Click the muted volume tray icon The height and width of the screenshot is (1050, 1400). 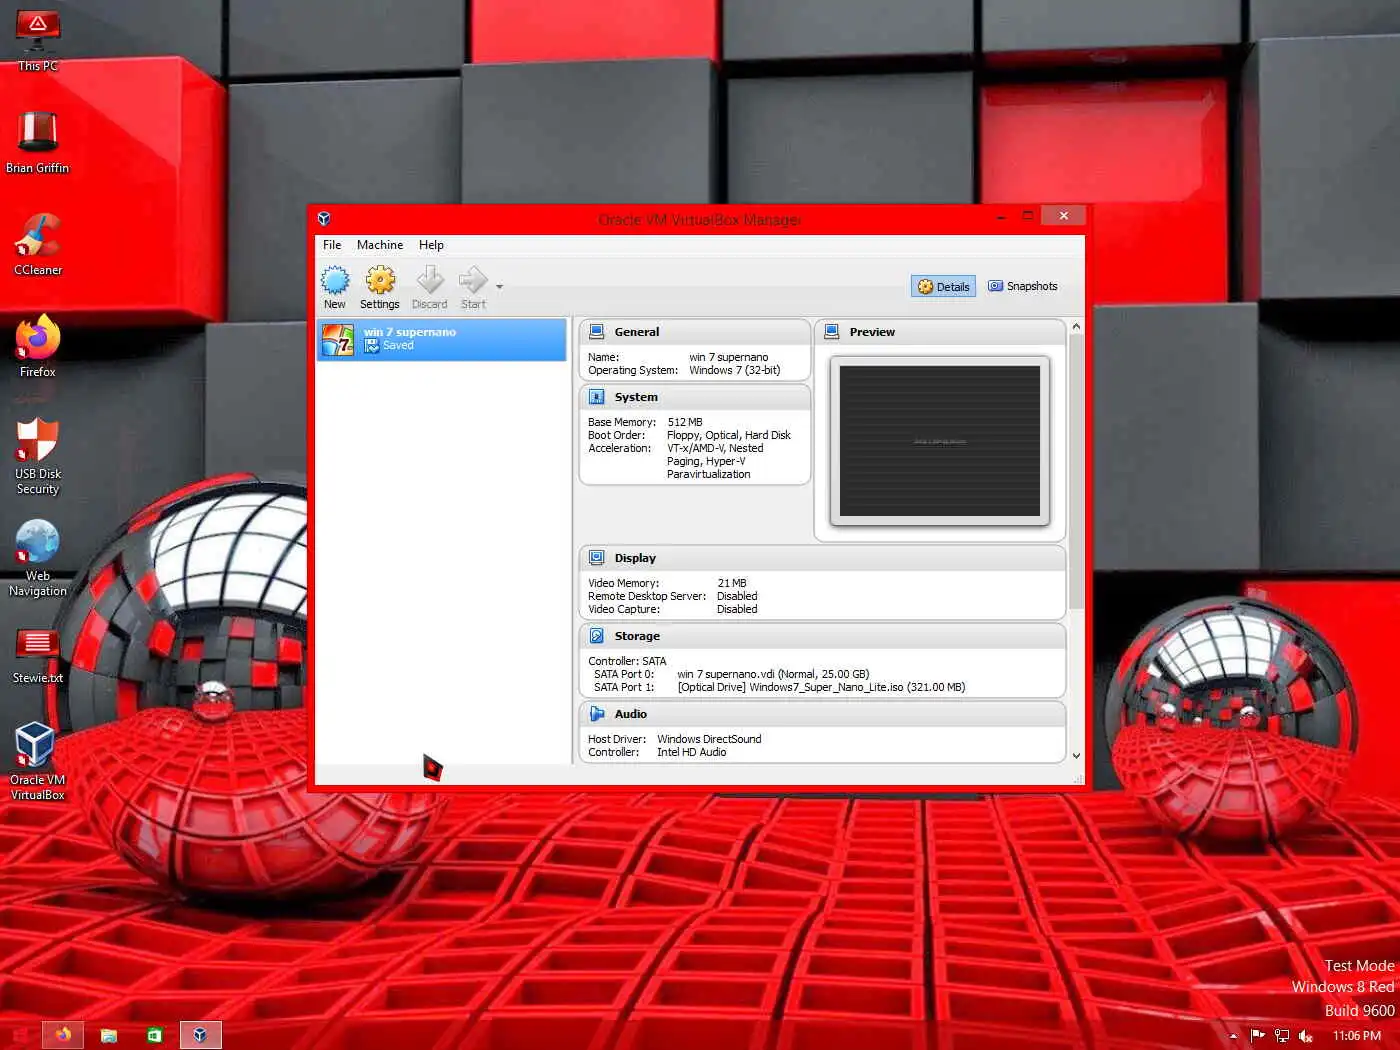[x=1306, y=1036]
